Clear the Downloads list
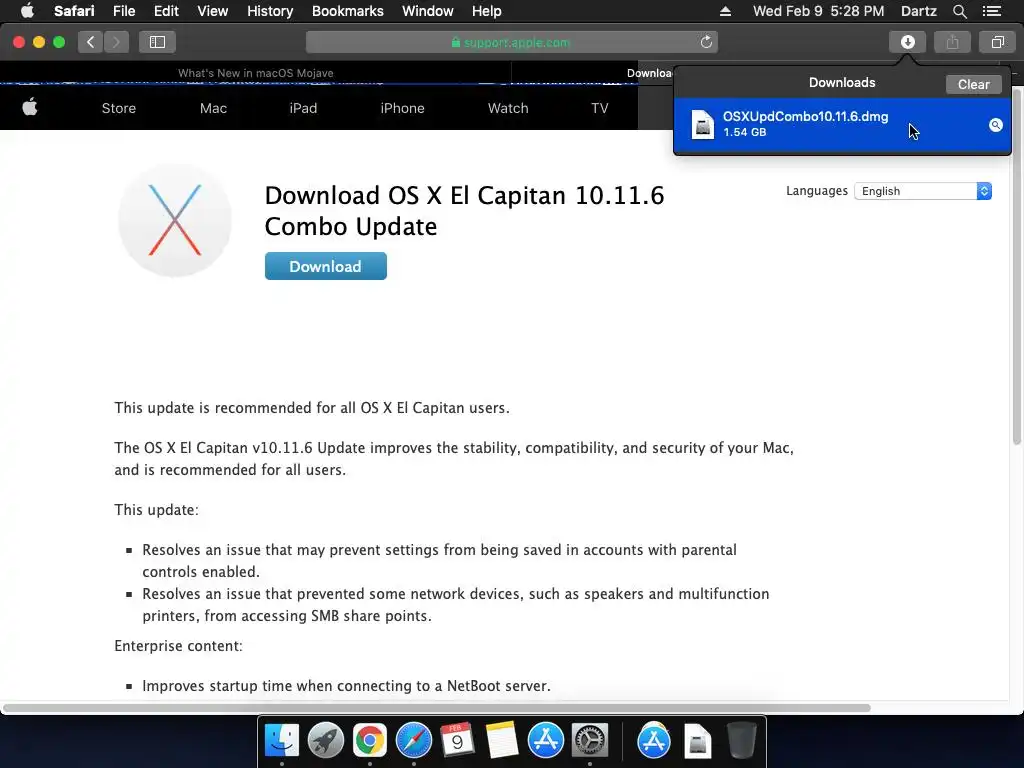Viewport: 1024px width, 768px height. pos(973,84)
